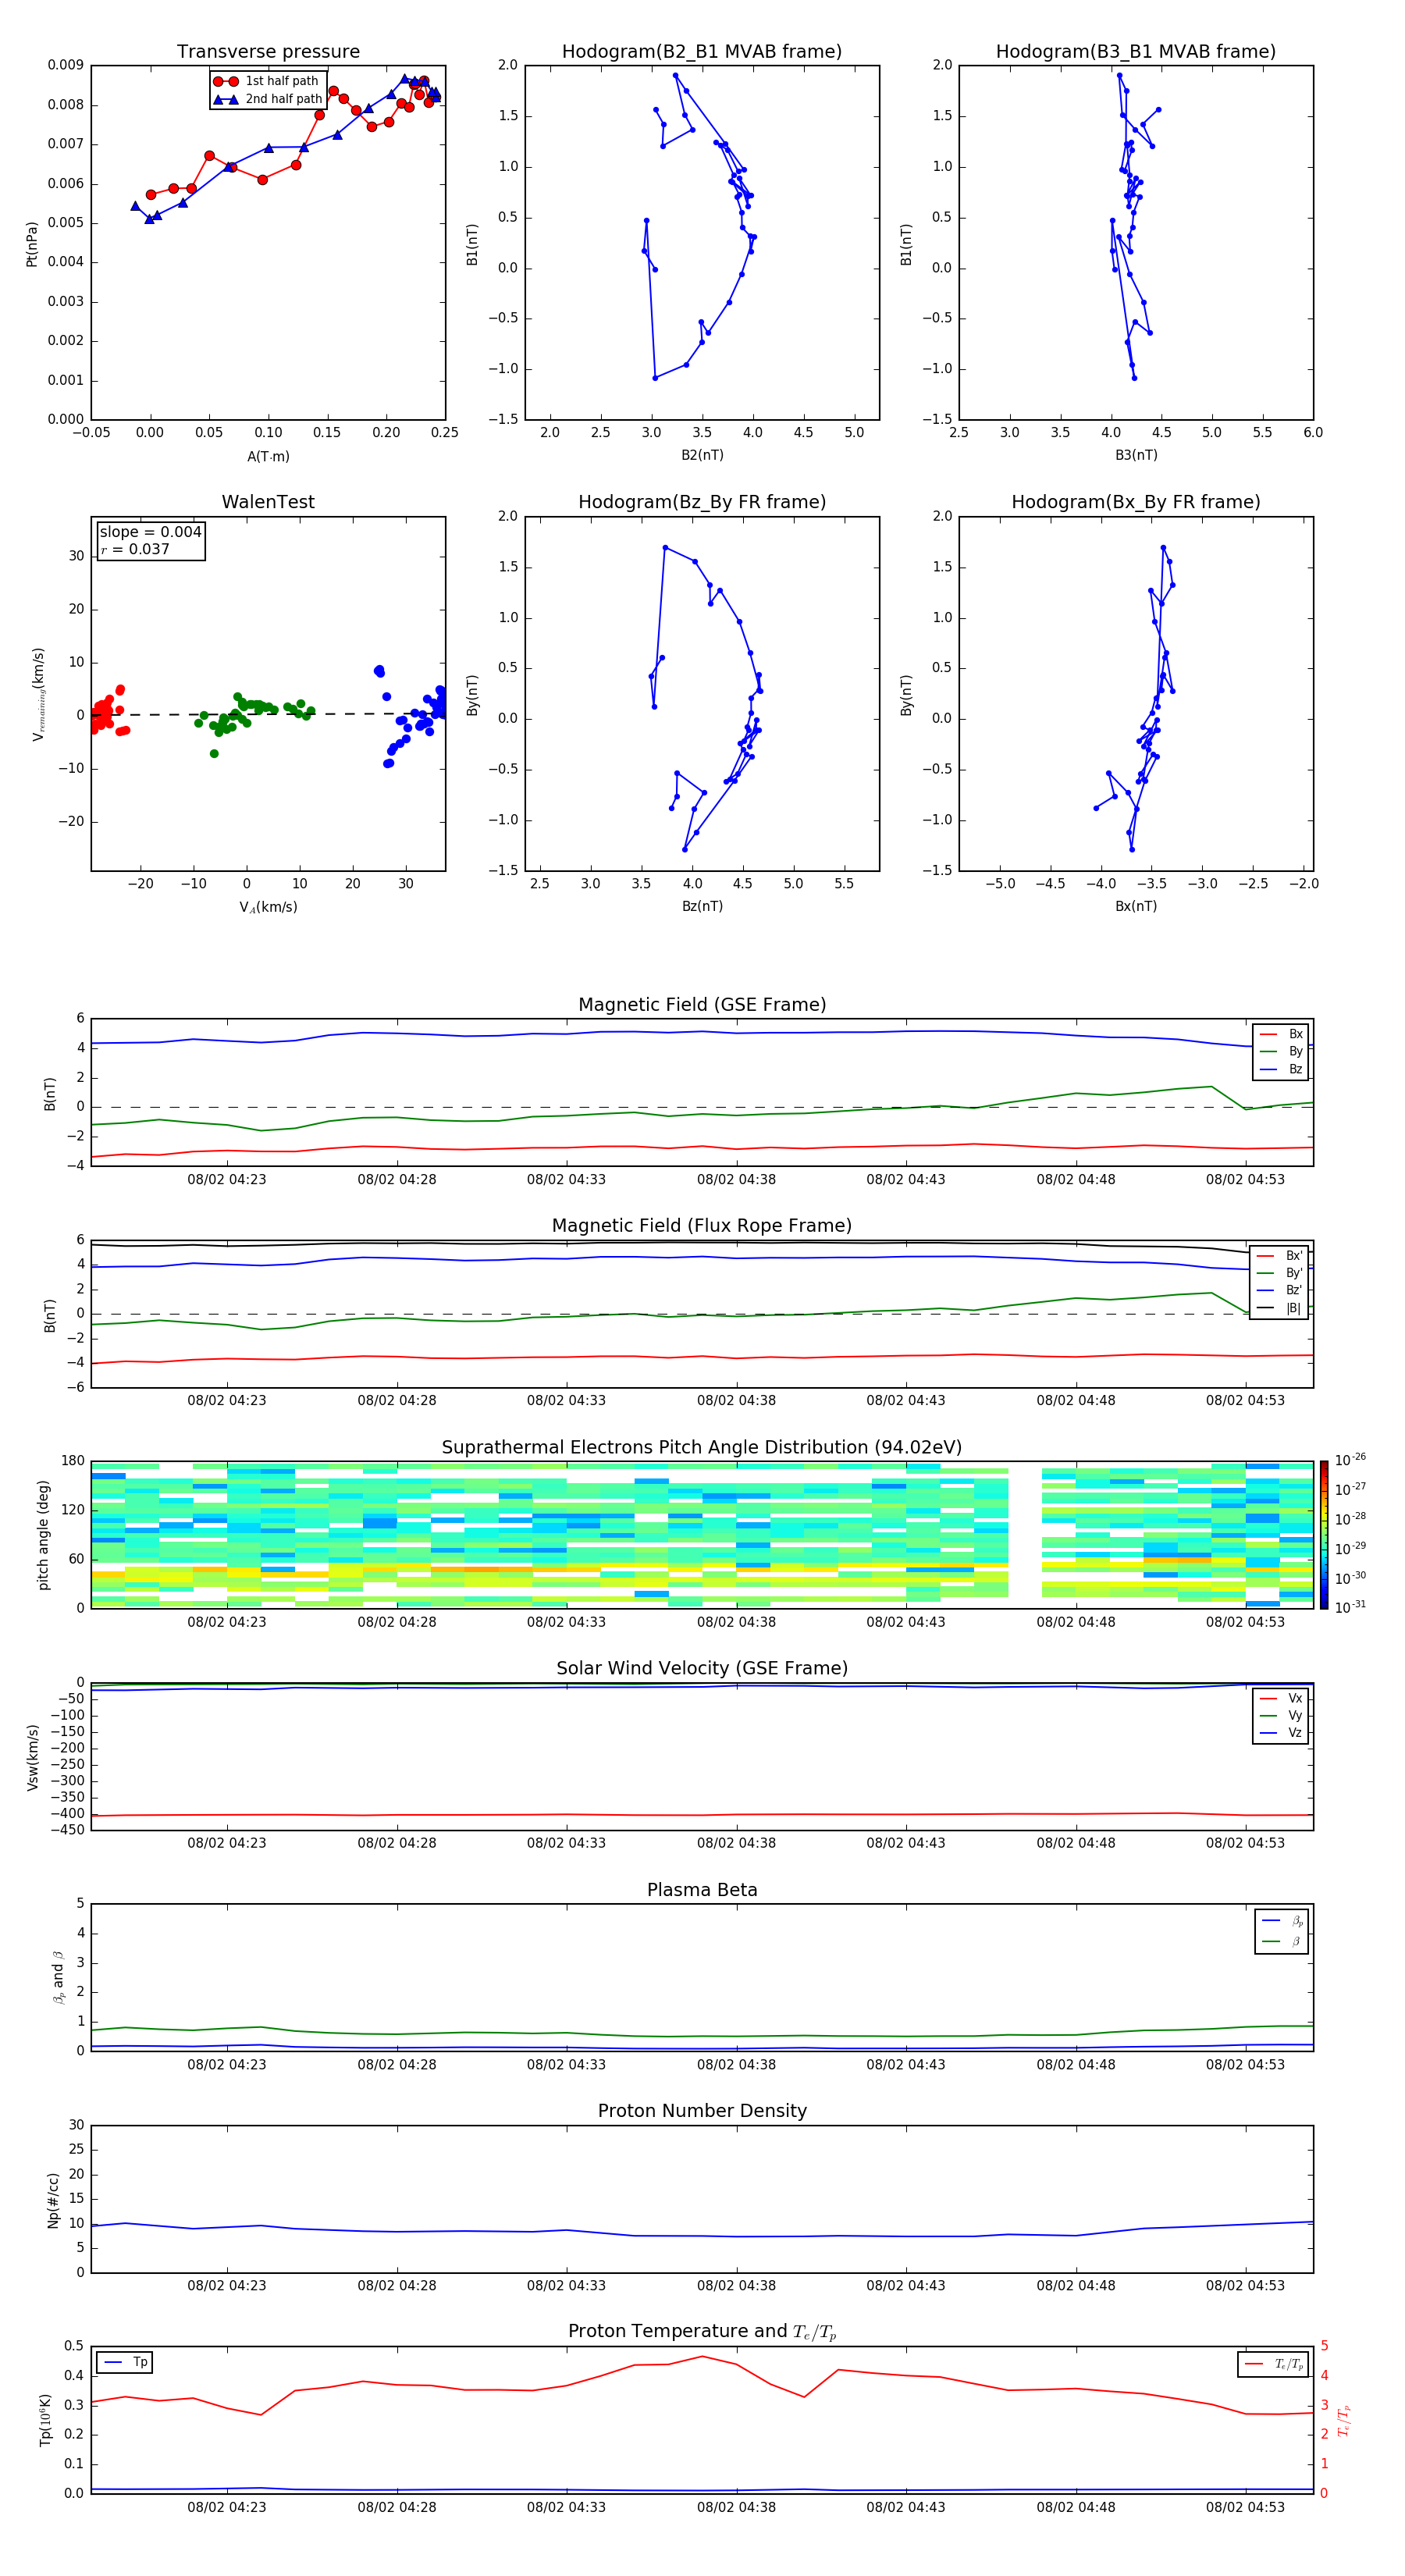This screenshot has width=1405, height=2576.
Task: Click 'Vz' legend entry in velocity plot
Action: coord(1282,1733)
